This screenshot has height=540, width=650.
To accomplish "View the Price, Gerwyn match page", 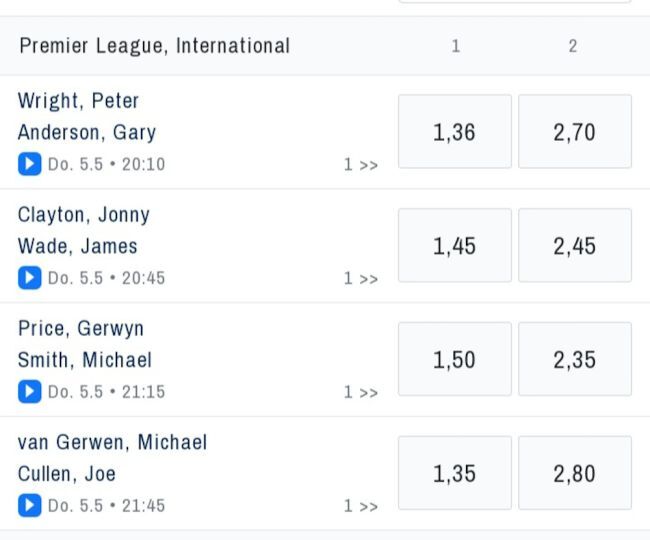I will coord(81,329).
